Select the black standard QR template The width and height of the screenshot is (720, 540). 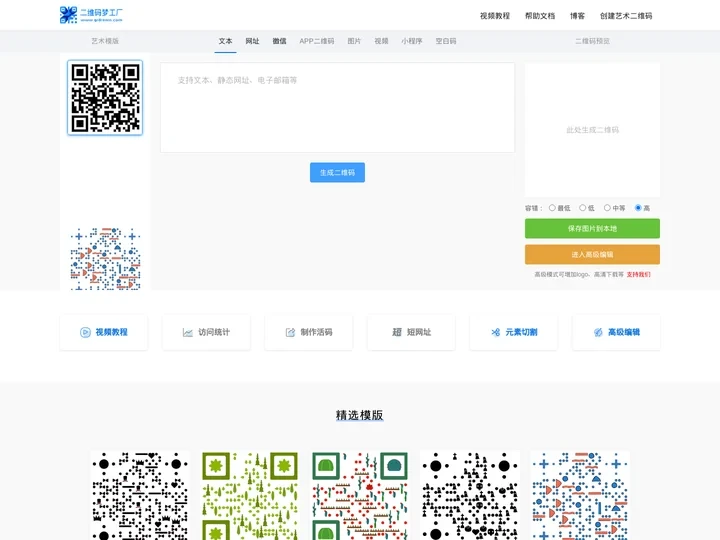(105, 97)
